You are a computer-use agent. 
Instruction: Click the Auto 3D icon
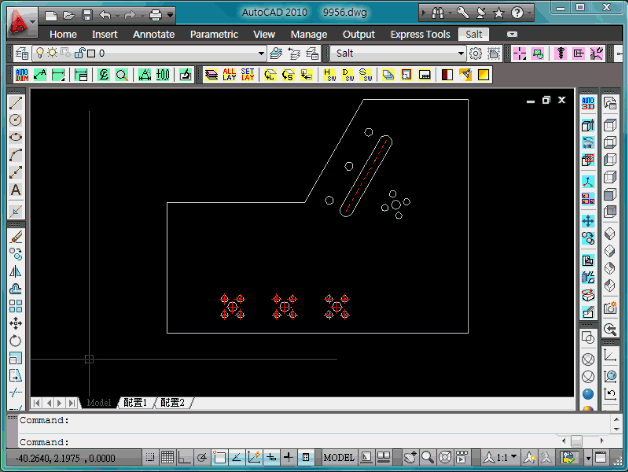pos(588,103)
